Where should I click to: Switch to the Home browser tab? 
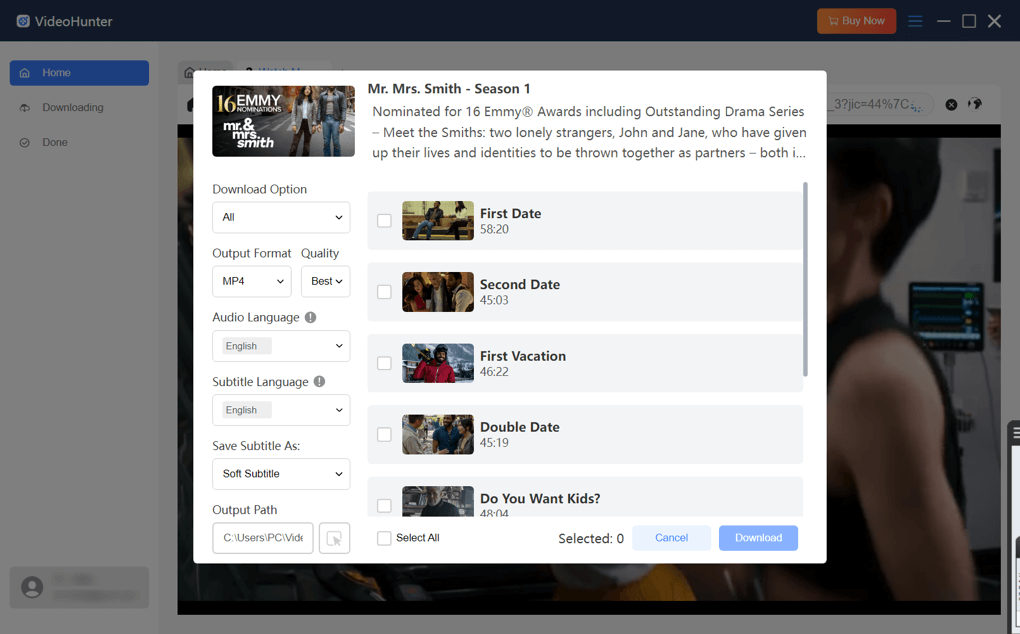click(x=205, y=72)
